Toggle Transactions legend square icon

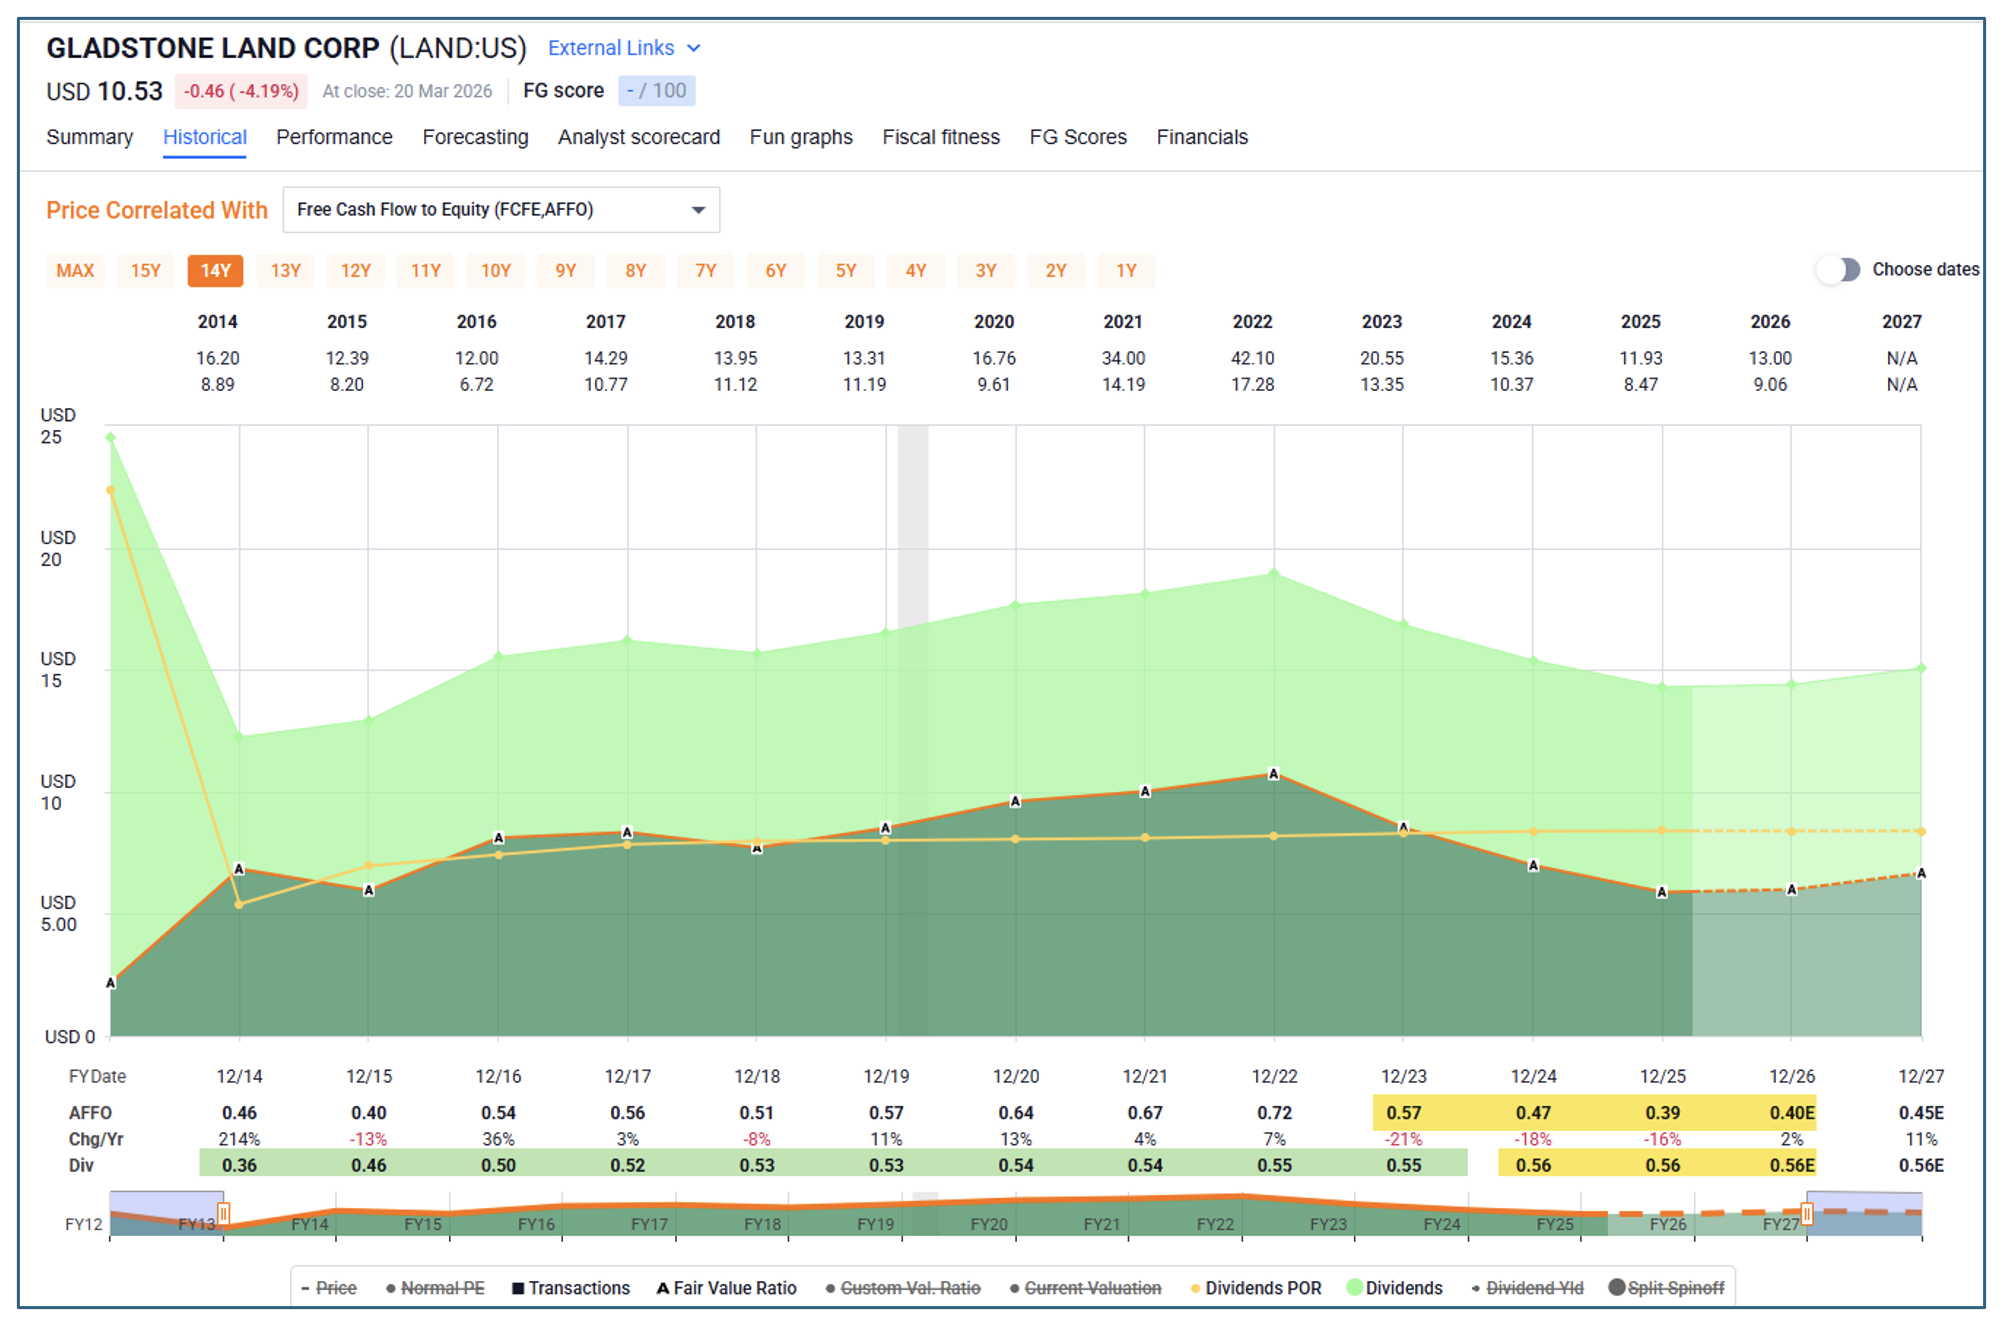518,1288
